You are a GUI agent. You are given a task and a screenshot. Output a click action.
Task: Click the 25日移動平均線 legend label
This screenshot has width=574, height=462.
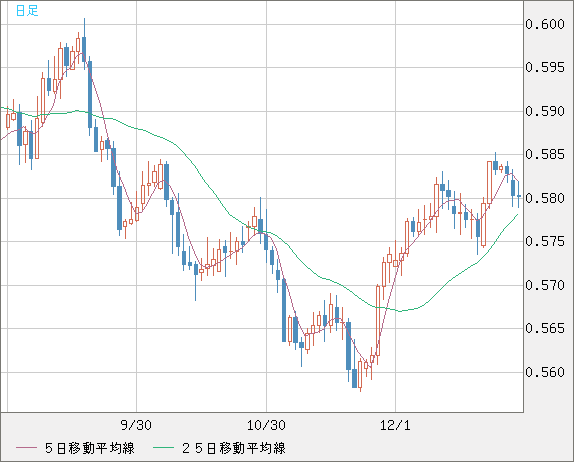coord(234,448)
